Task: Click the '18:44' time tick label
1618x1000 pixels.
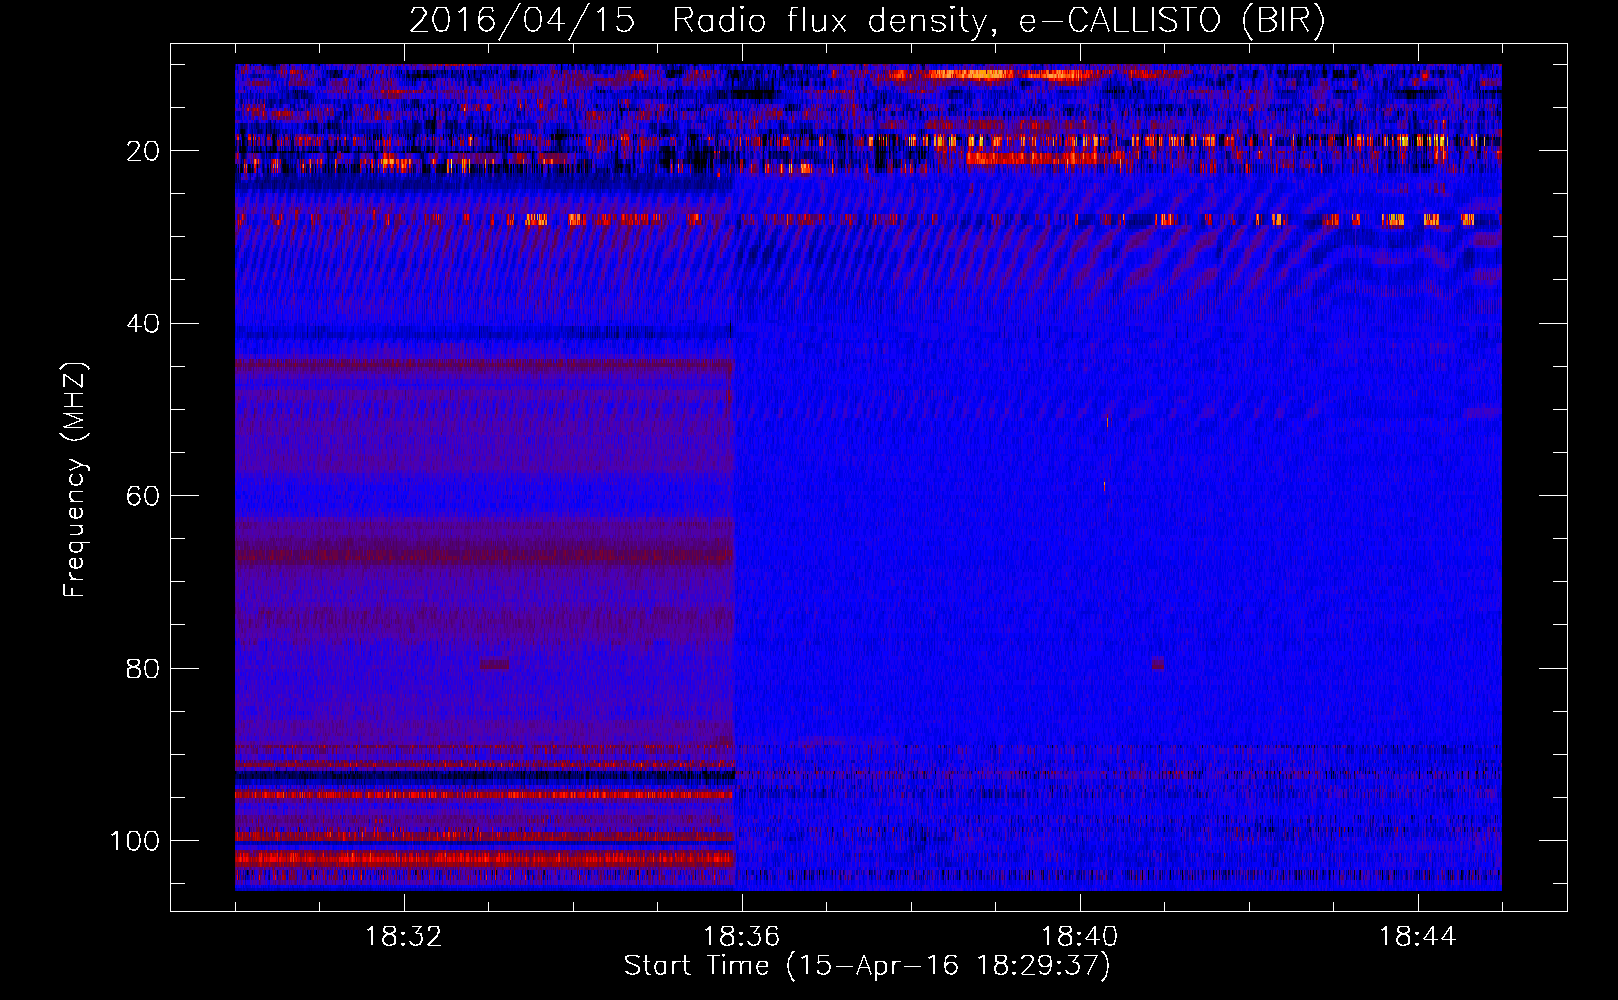Action: (x=1417, y=937)
